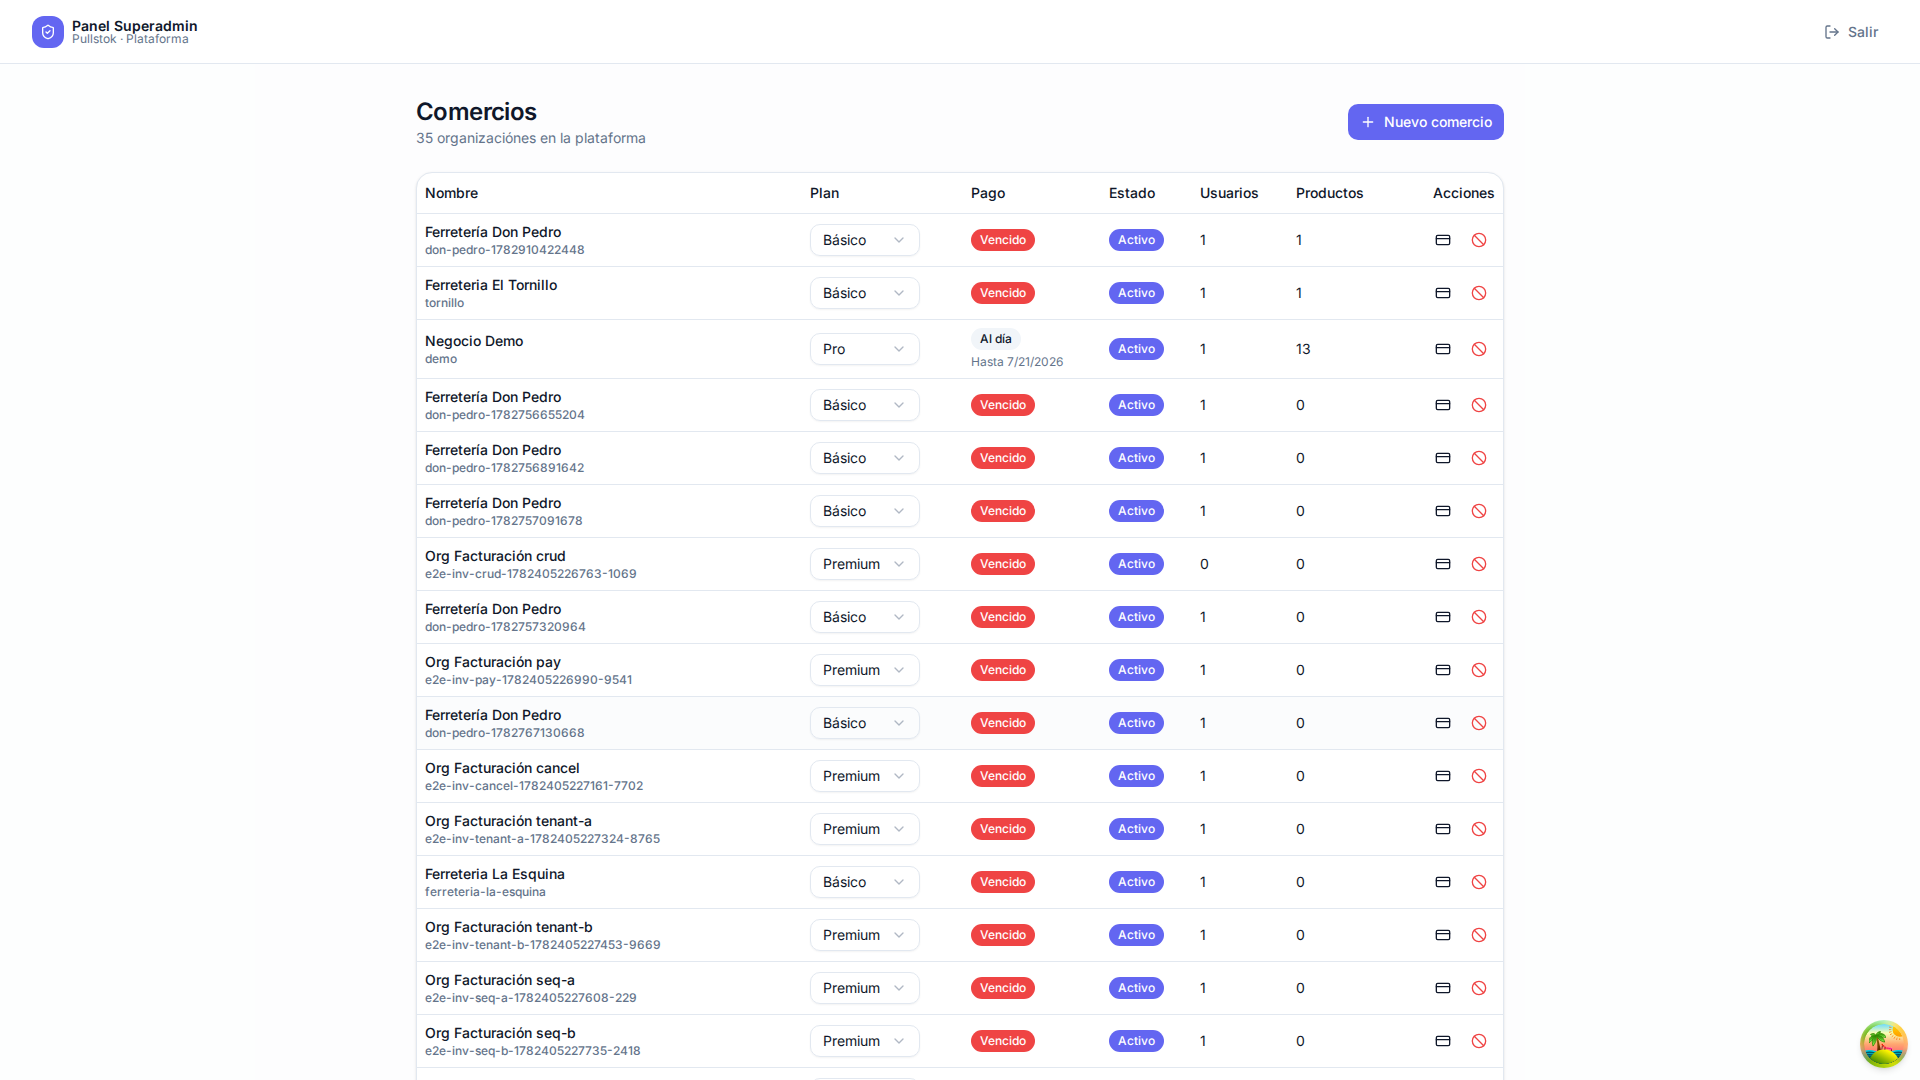Click the users count 0 for Org Facturación crud
The height and width of the screenshot is (1080, 1920).
[1204, 564]
